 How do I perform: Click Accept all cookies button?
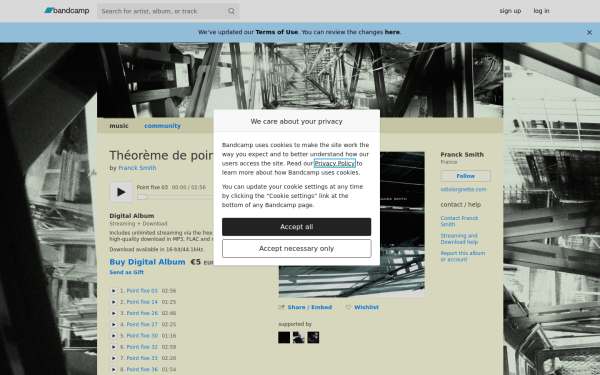click(x=296, y=227)
